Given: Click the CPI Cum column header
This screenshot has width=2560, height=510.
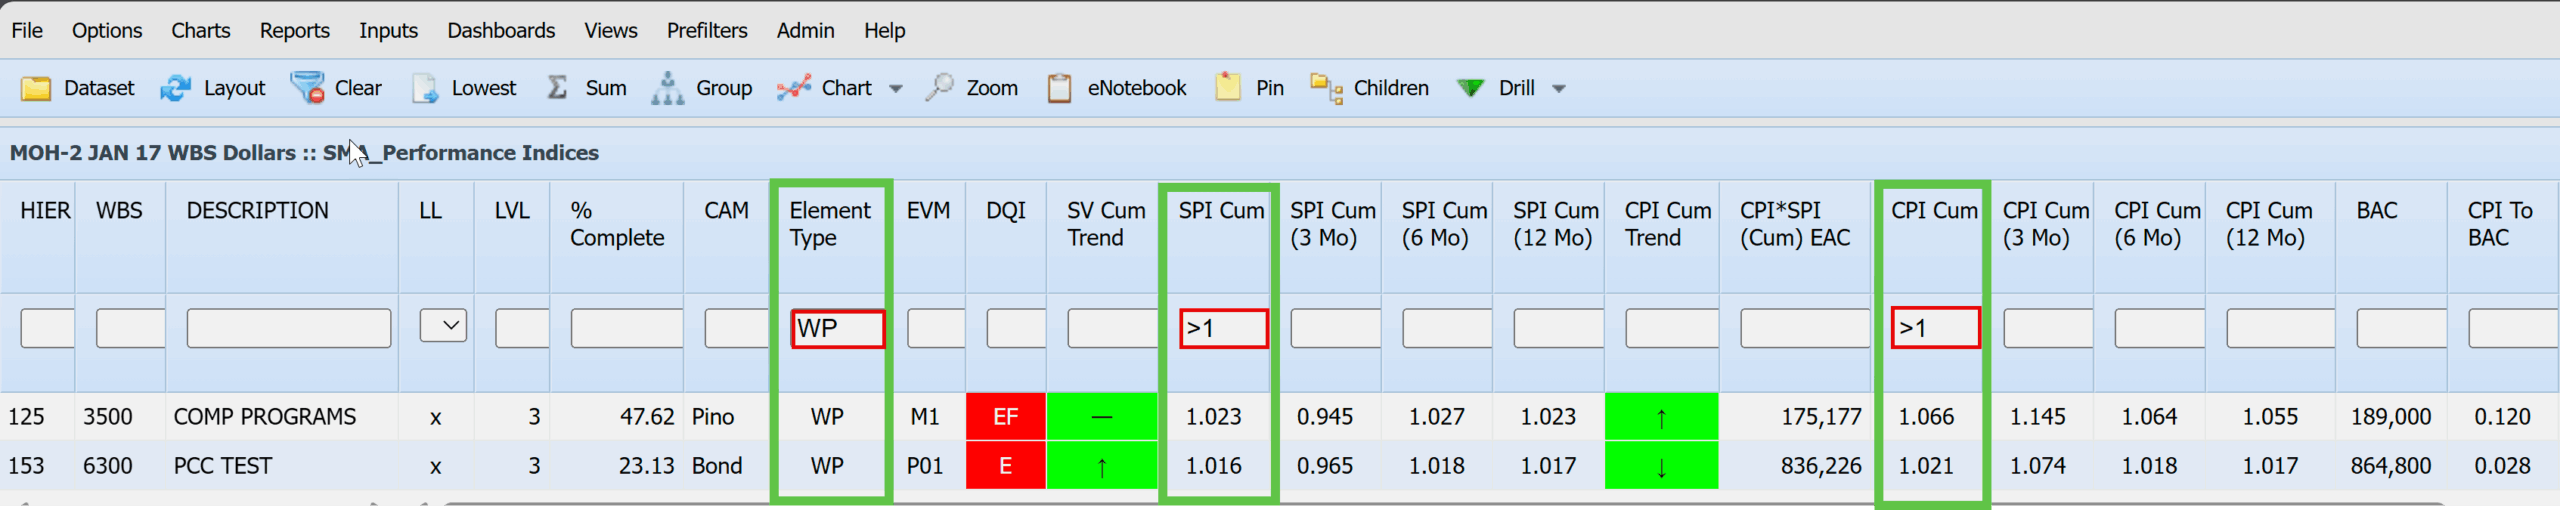Looking at the screenshot, I should click(1933, 211).
